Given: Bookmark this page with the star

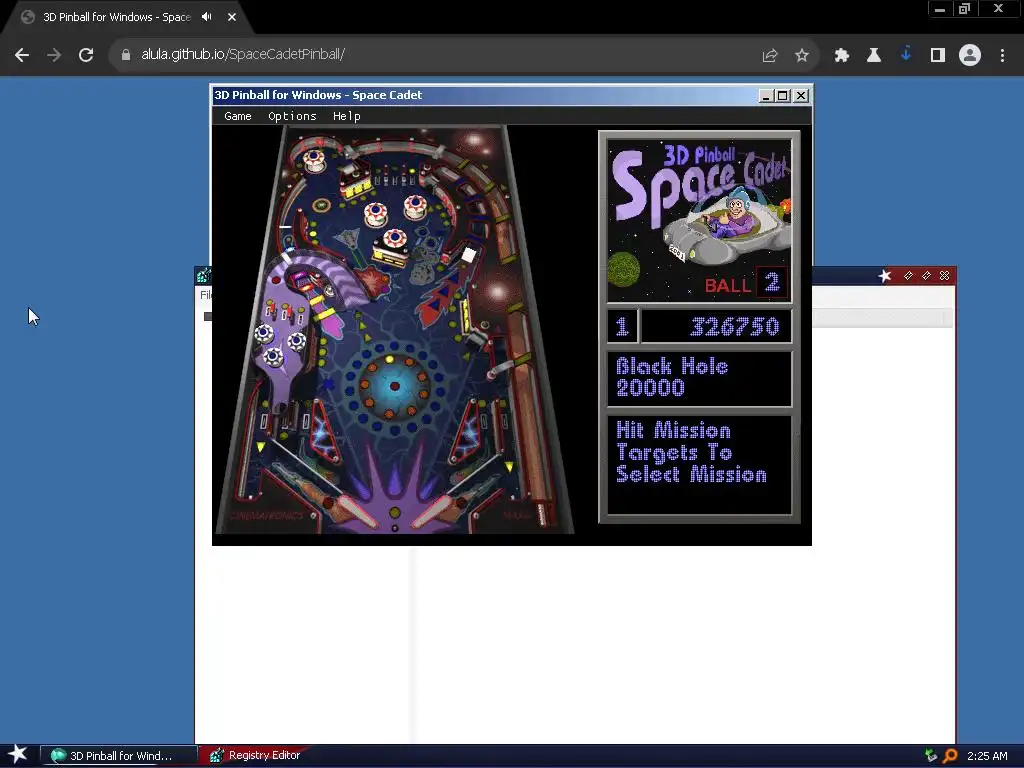Looking at the screenshot, I should tap(802, 56).
